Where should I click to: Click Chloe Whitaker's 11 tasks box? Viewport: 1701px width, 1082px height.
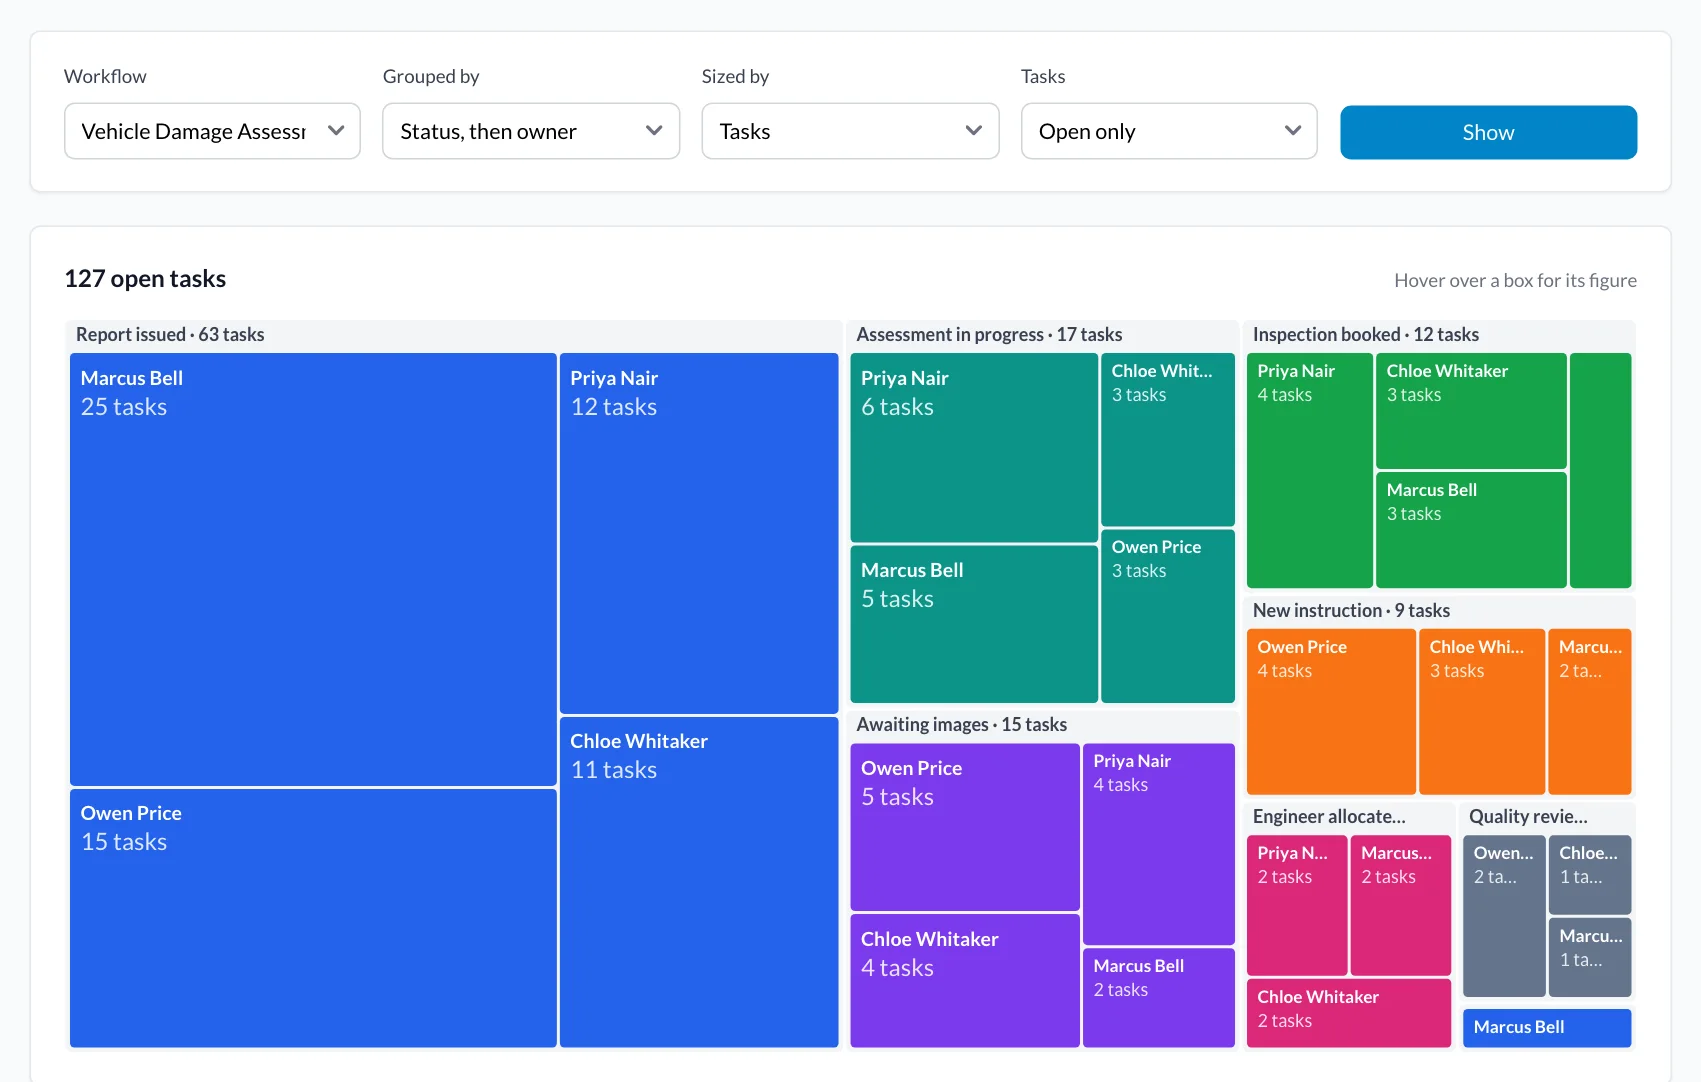point(699,882)
